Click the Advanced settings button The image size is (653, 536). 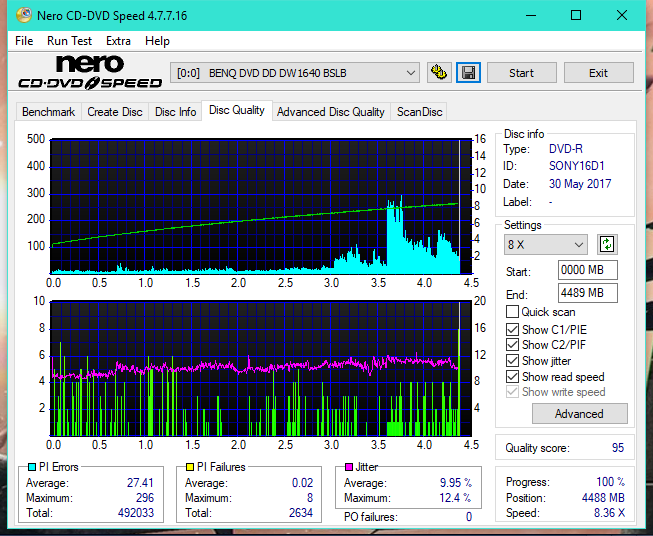579,414
